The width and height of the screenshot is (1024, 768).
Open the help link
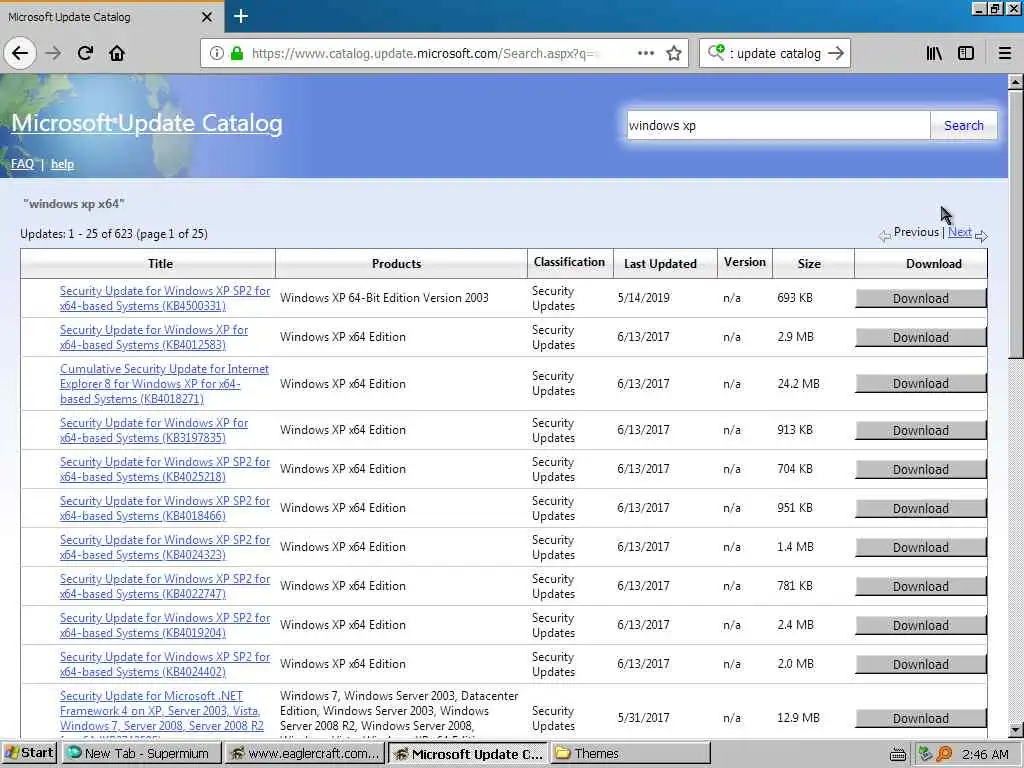click(62, 164)
